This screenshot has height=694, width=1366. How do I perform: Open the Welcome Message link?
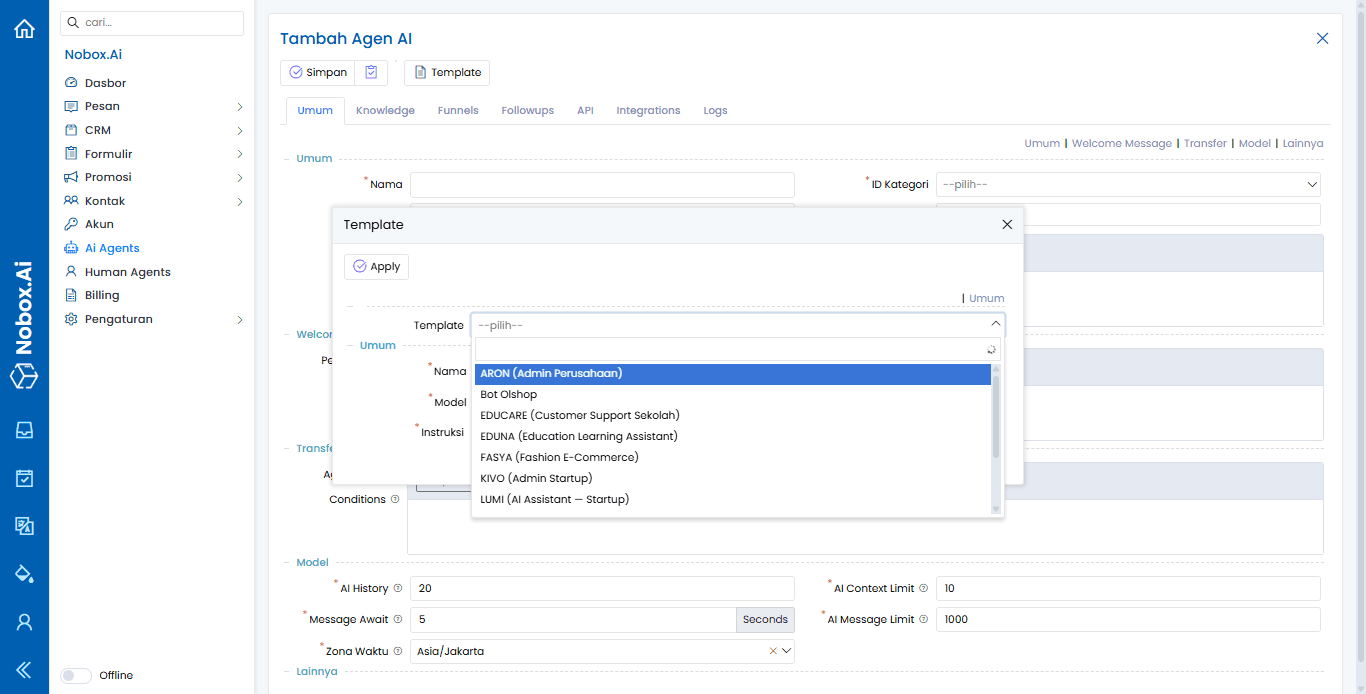click(x=1121, y=143)
